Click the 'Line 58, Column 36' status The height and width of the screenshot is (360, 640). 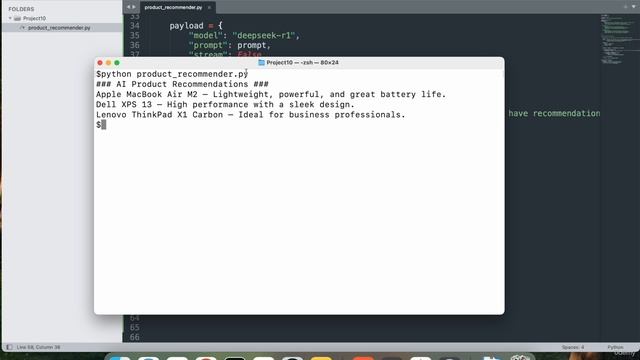[38, 347]
